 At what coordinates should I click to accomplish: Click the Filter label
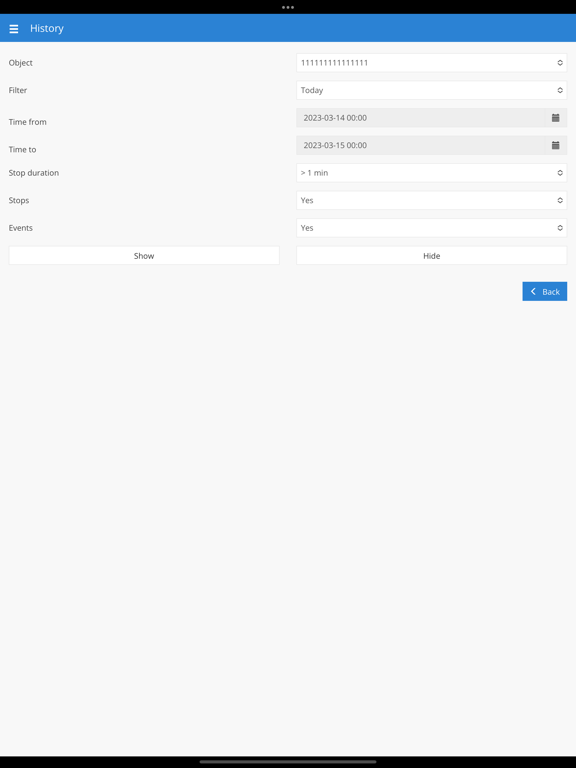pos(18,90)
